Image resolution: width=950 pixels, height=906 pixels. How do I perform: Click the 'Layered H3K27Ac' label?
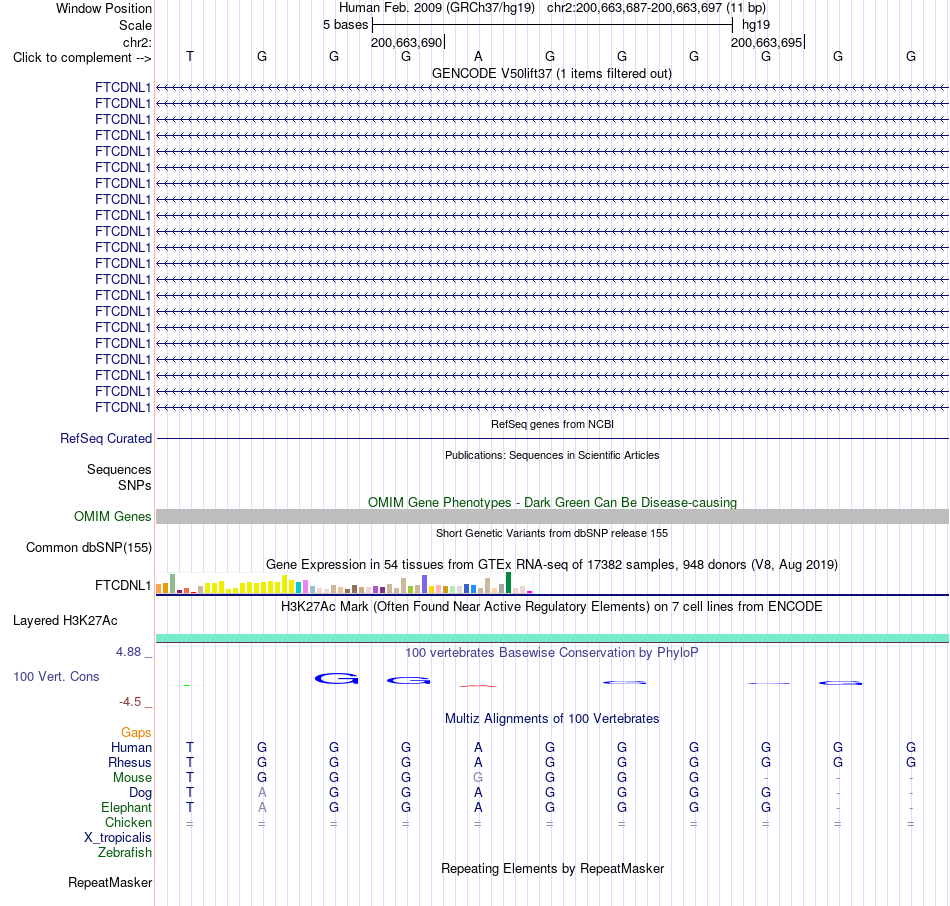pyautogui.click(x=65, y=621)
